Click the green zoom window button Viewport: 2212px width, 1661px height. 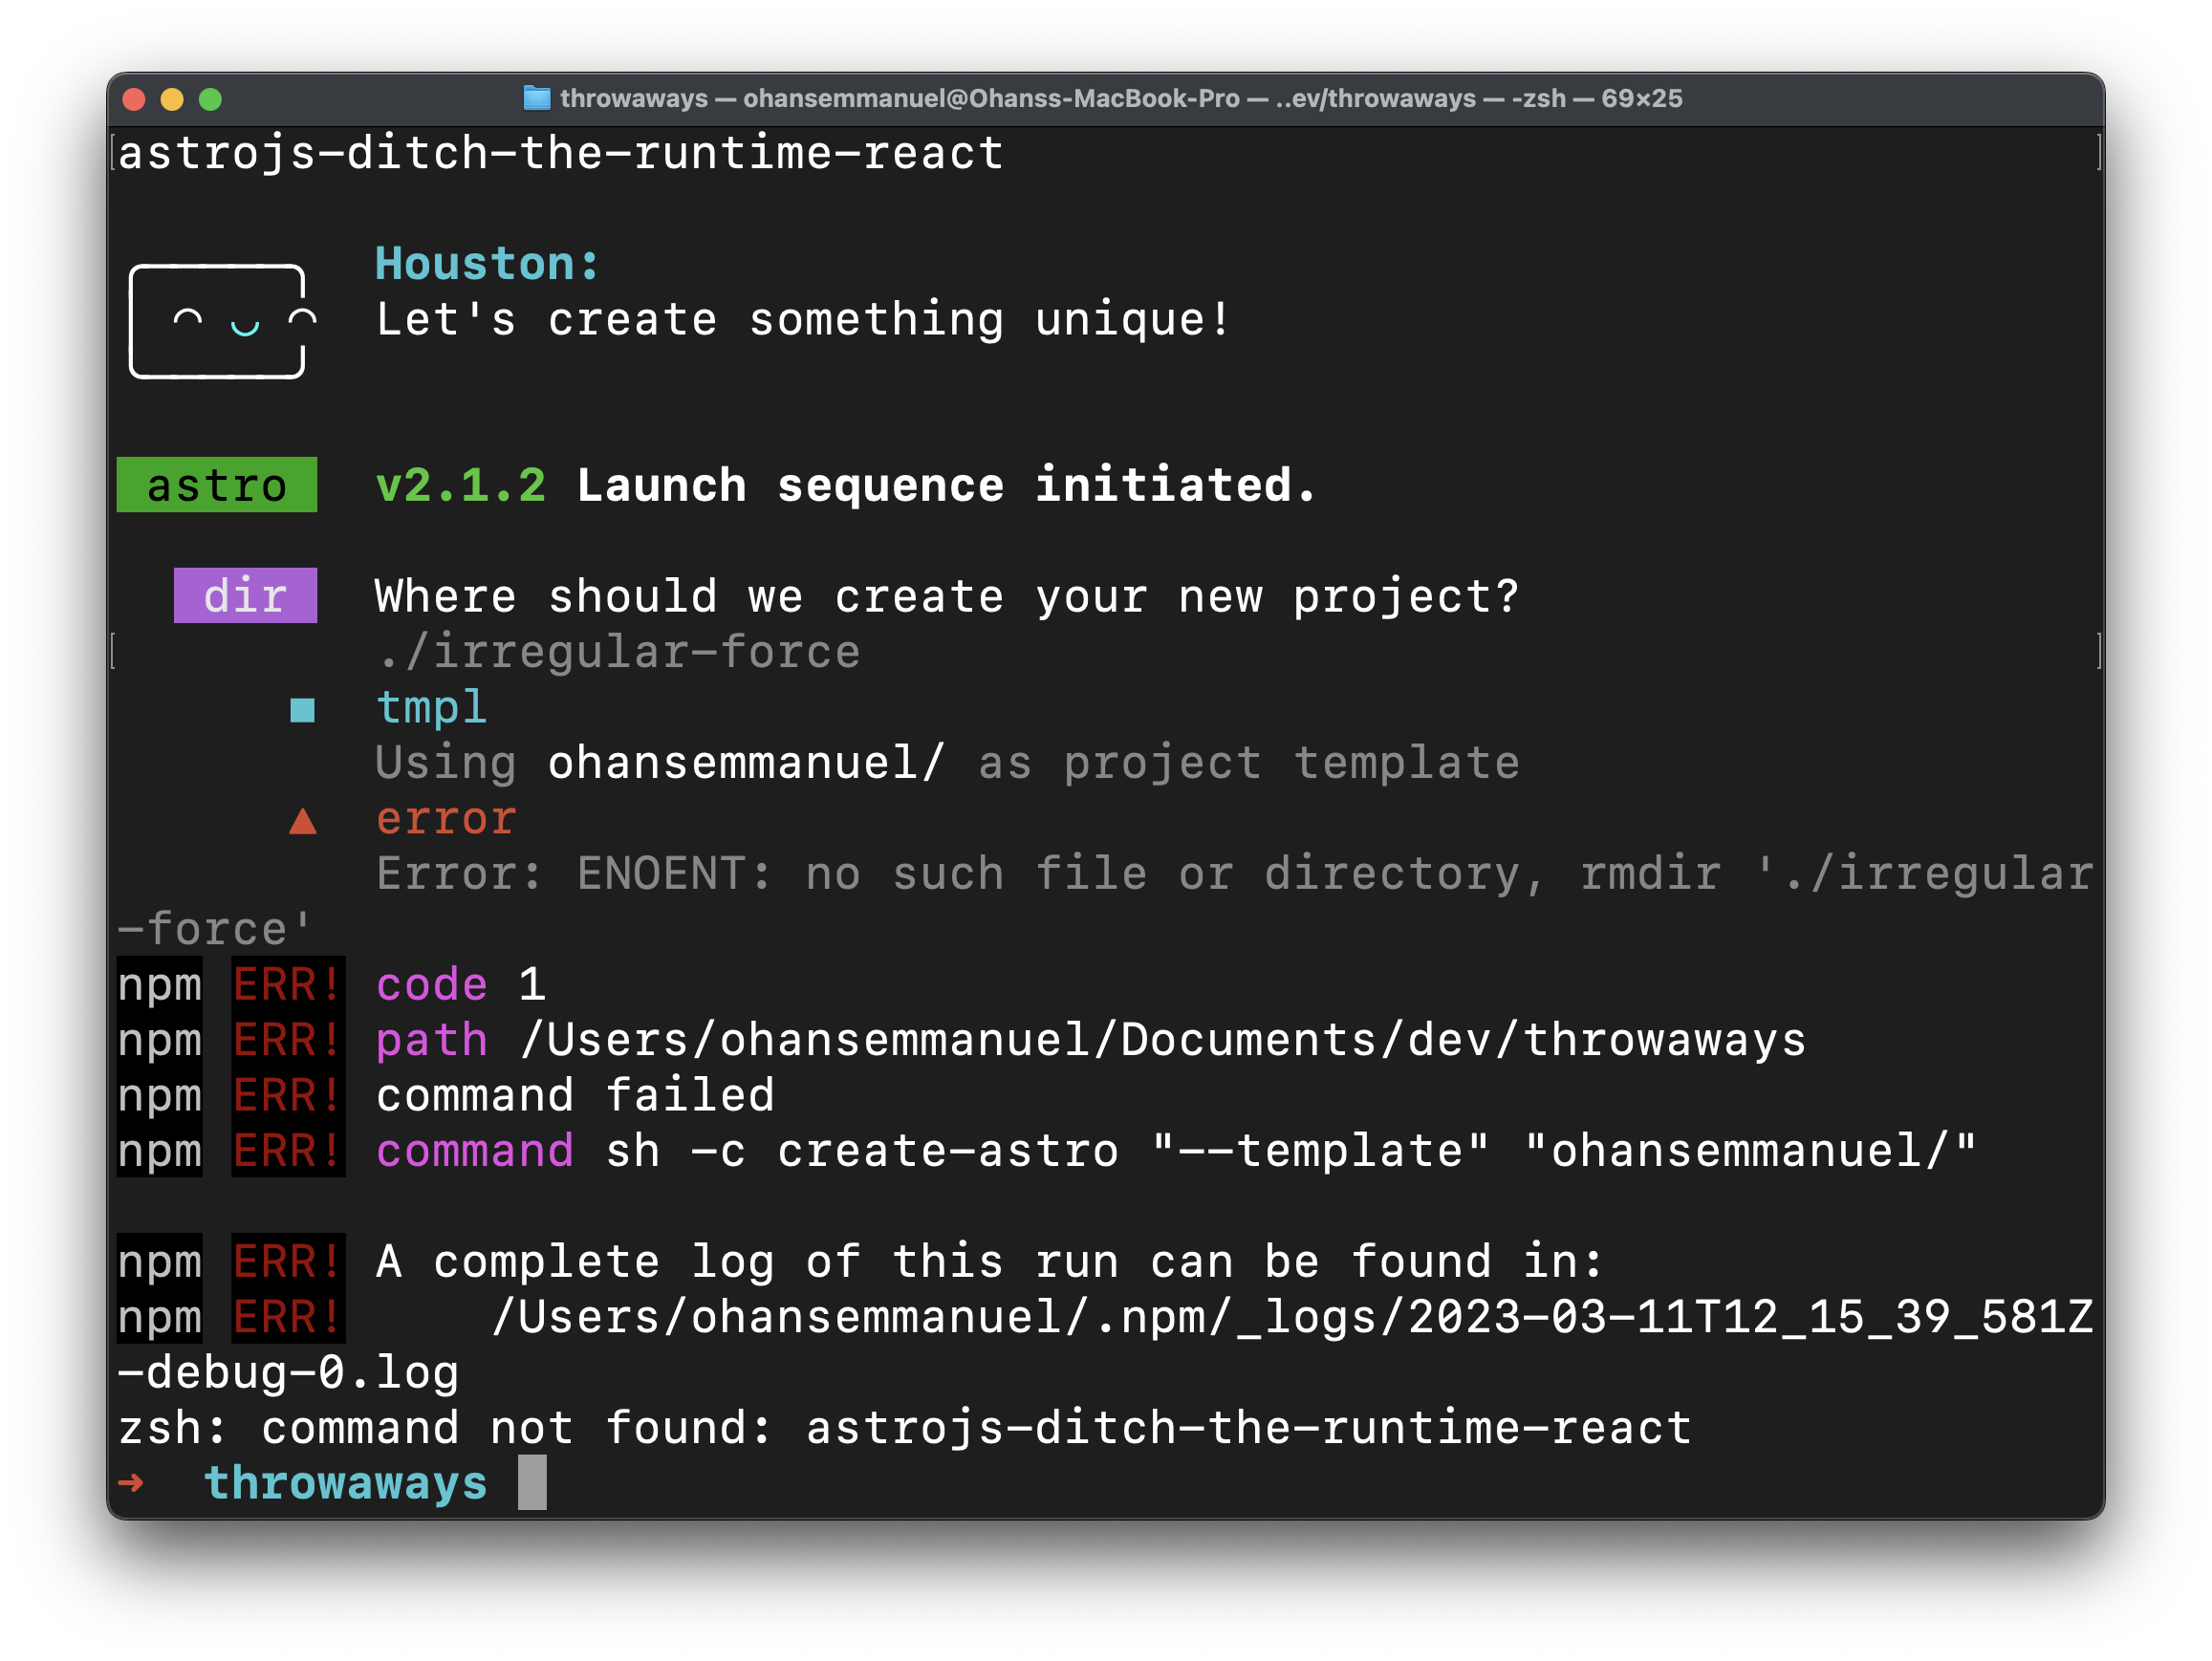210,99
